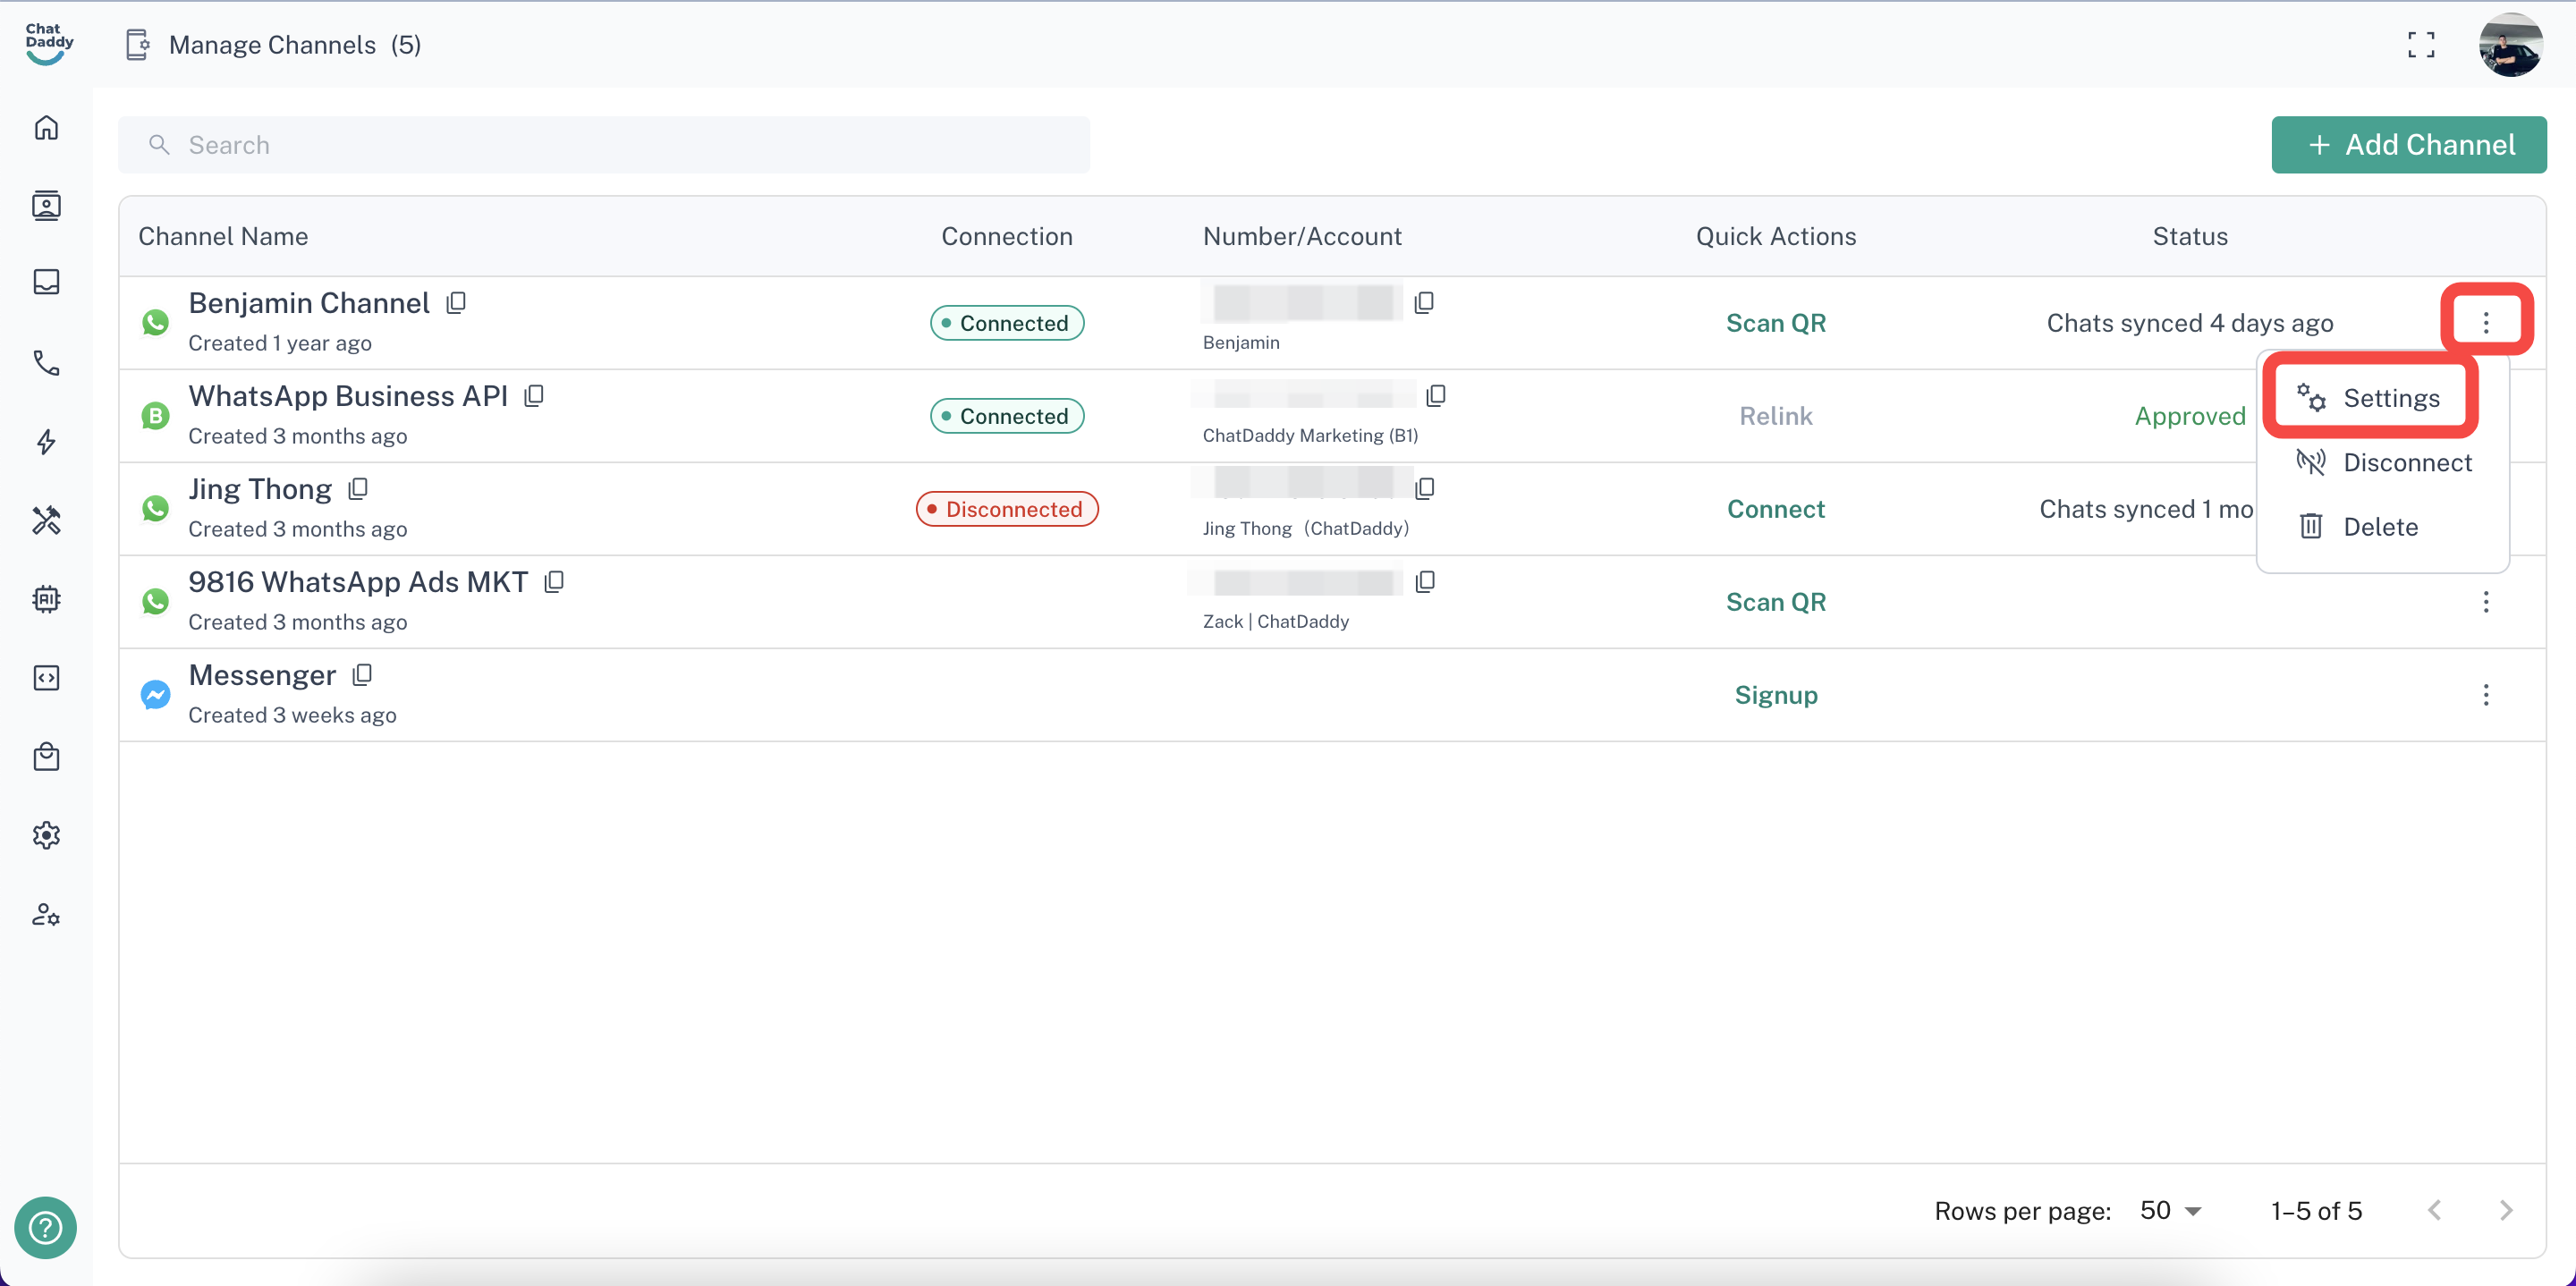
Task: Open the Team management sidebar icon
Action: coord(46,914)
